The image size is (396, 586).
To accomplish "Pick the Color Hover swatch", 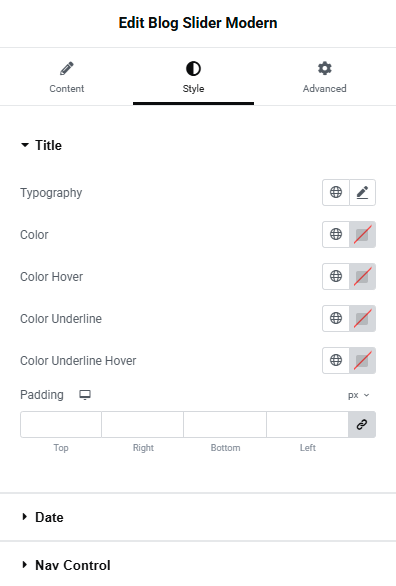I will pyautogui.click(x=362, y=277).
